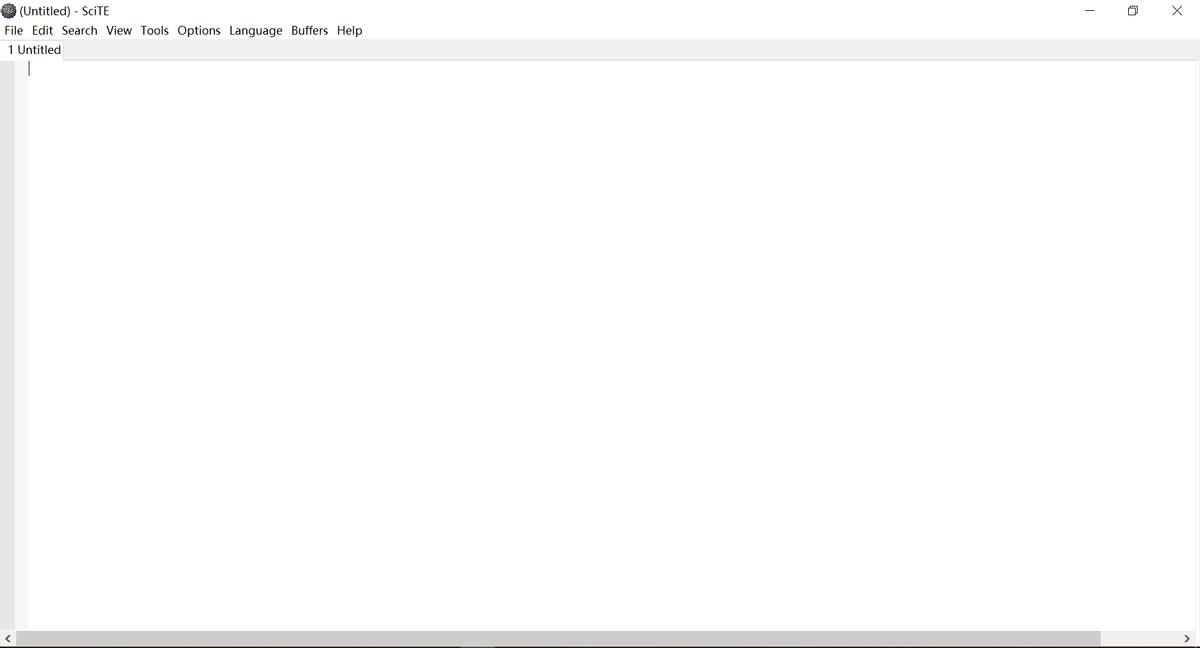The image size is (1200, 648).
Task: Open the Options menu
Action: (x=198, y=30)
